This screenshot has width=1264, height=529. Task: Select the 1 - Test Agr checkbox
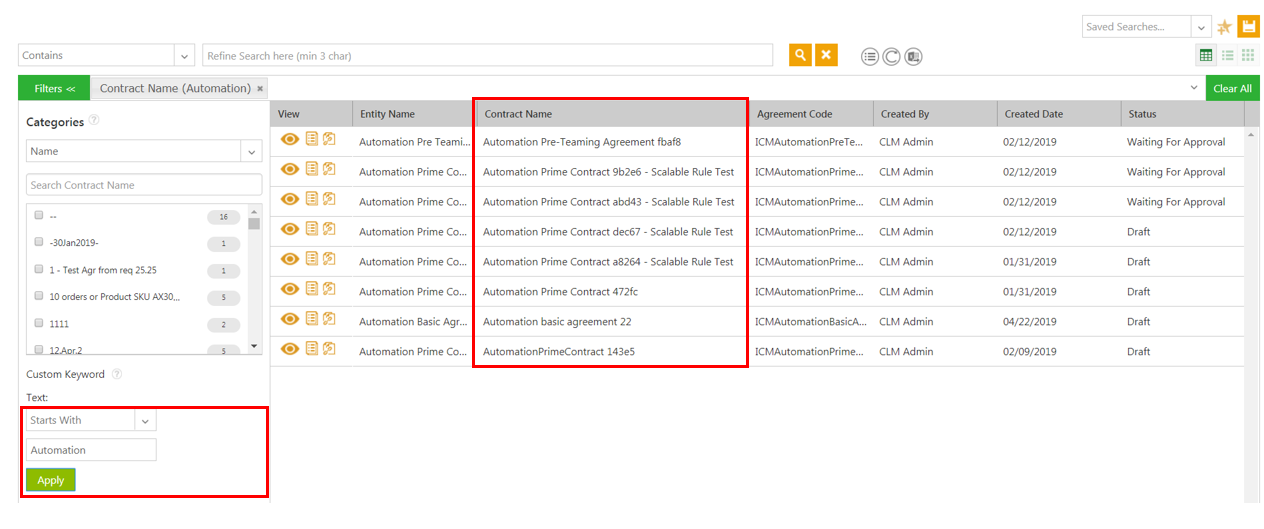tap(39, 270)
